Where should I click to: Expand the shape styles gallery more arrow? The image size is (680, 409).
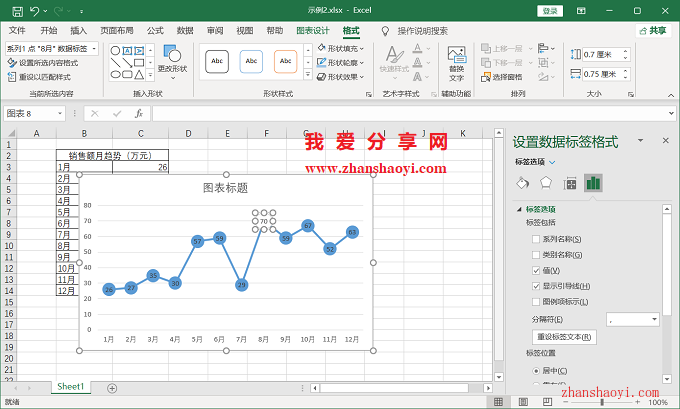[x=307, y=75]
